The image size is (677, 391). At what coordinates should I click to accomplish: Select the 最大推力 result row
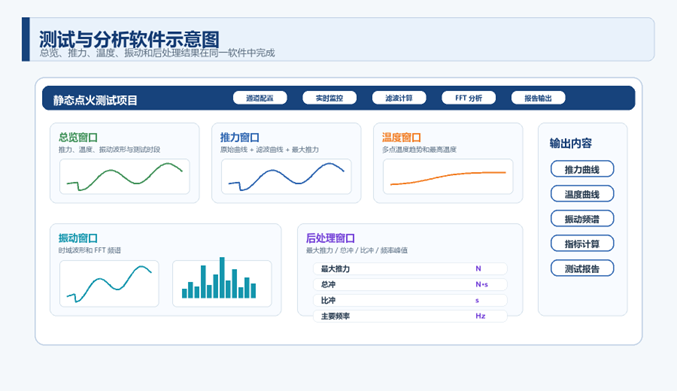pyautogui.click(x=410, y=268)
